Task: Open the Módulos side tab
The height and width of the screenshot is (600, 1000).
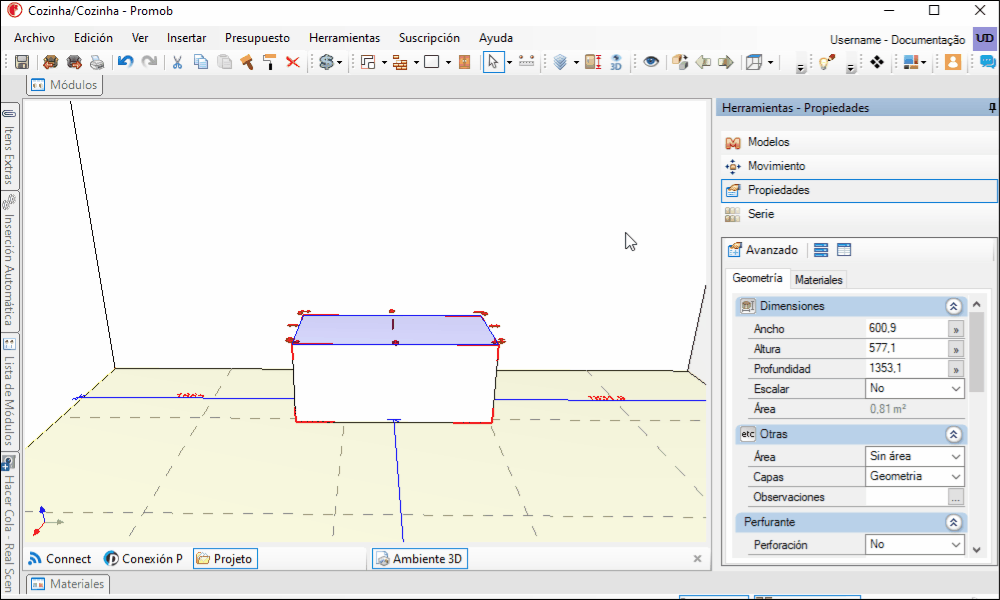Action: point(64,85)
